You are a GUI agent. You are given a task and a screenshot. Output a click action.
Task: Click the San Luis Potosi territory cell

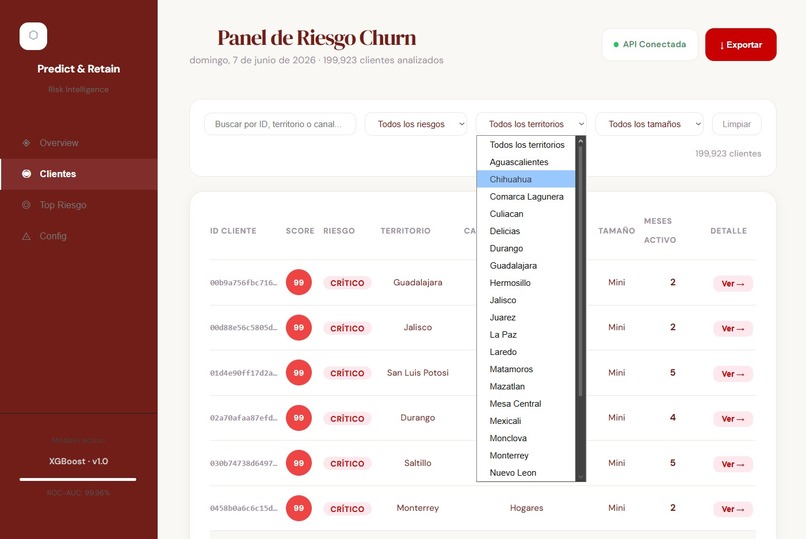tap(418, 373)
